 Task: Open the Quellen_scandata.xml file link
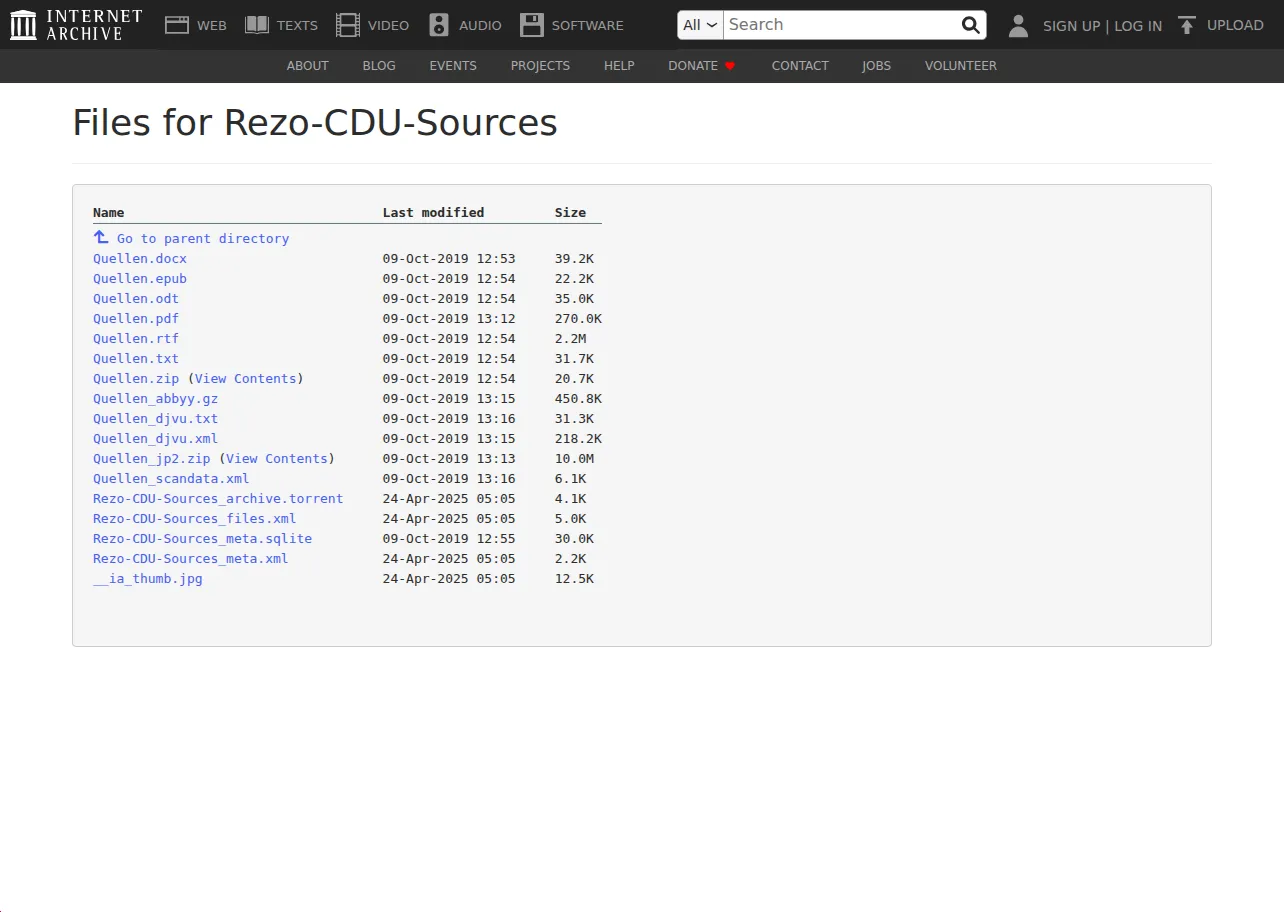tap(171, 479)
